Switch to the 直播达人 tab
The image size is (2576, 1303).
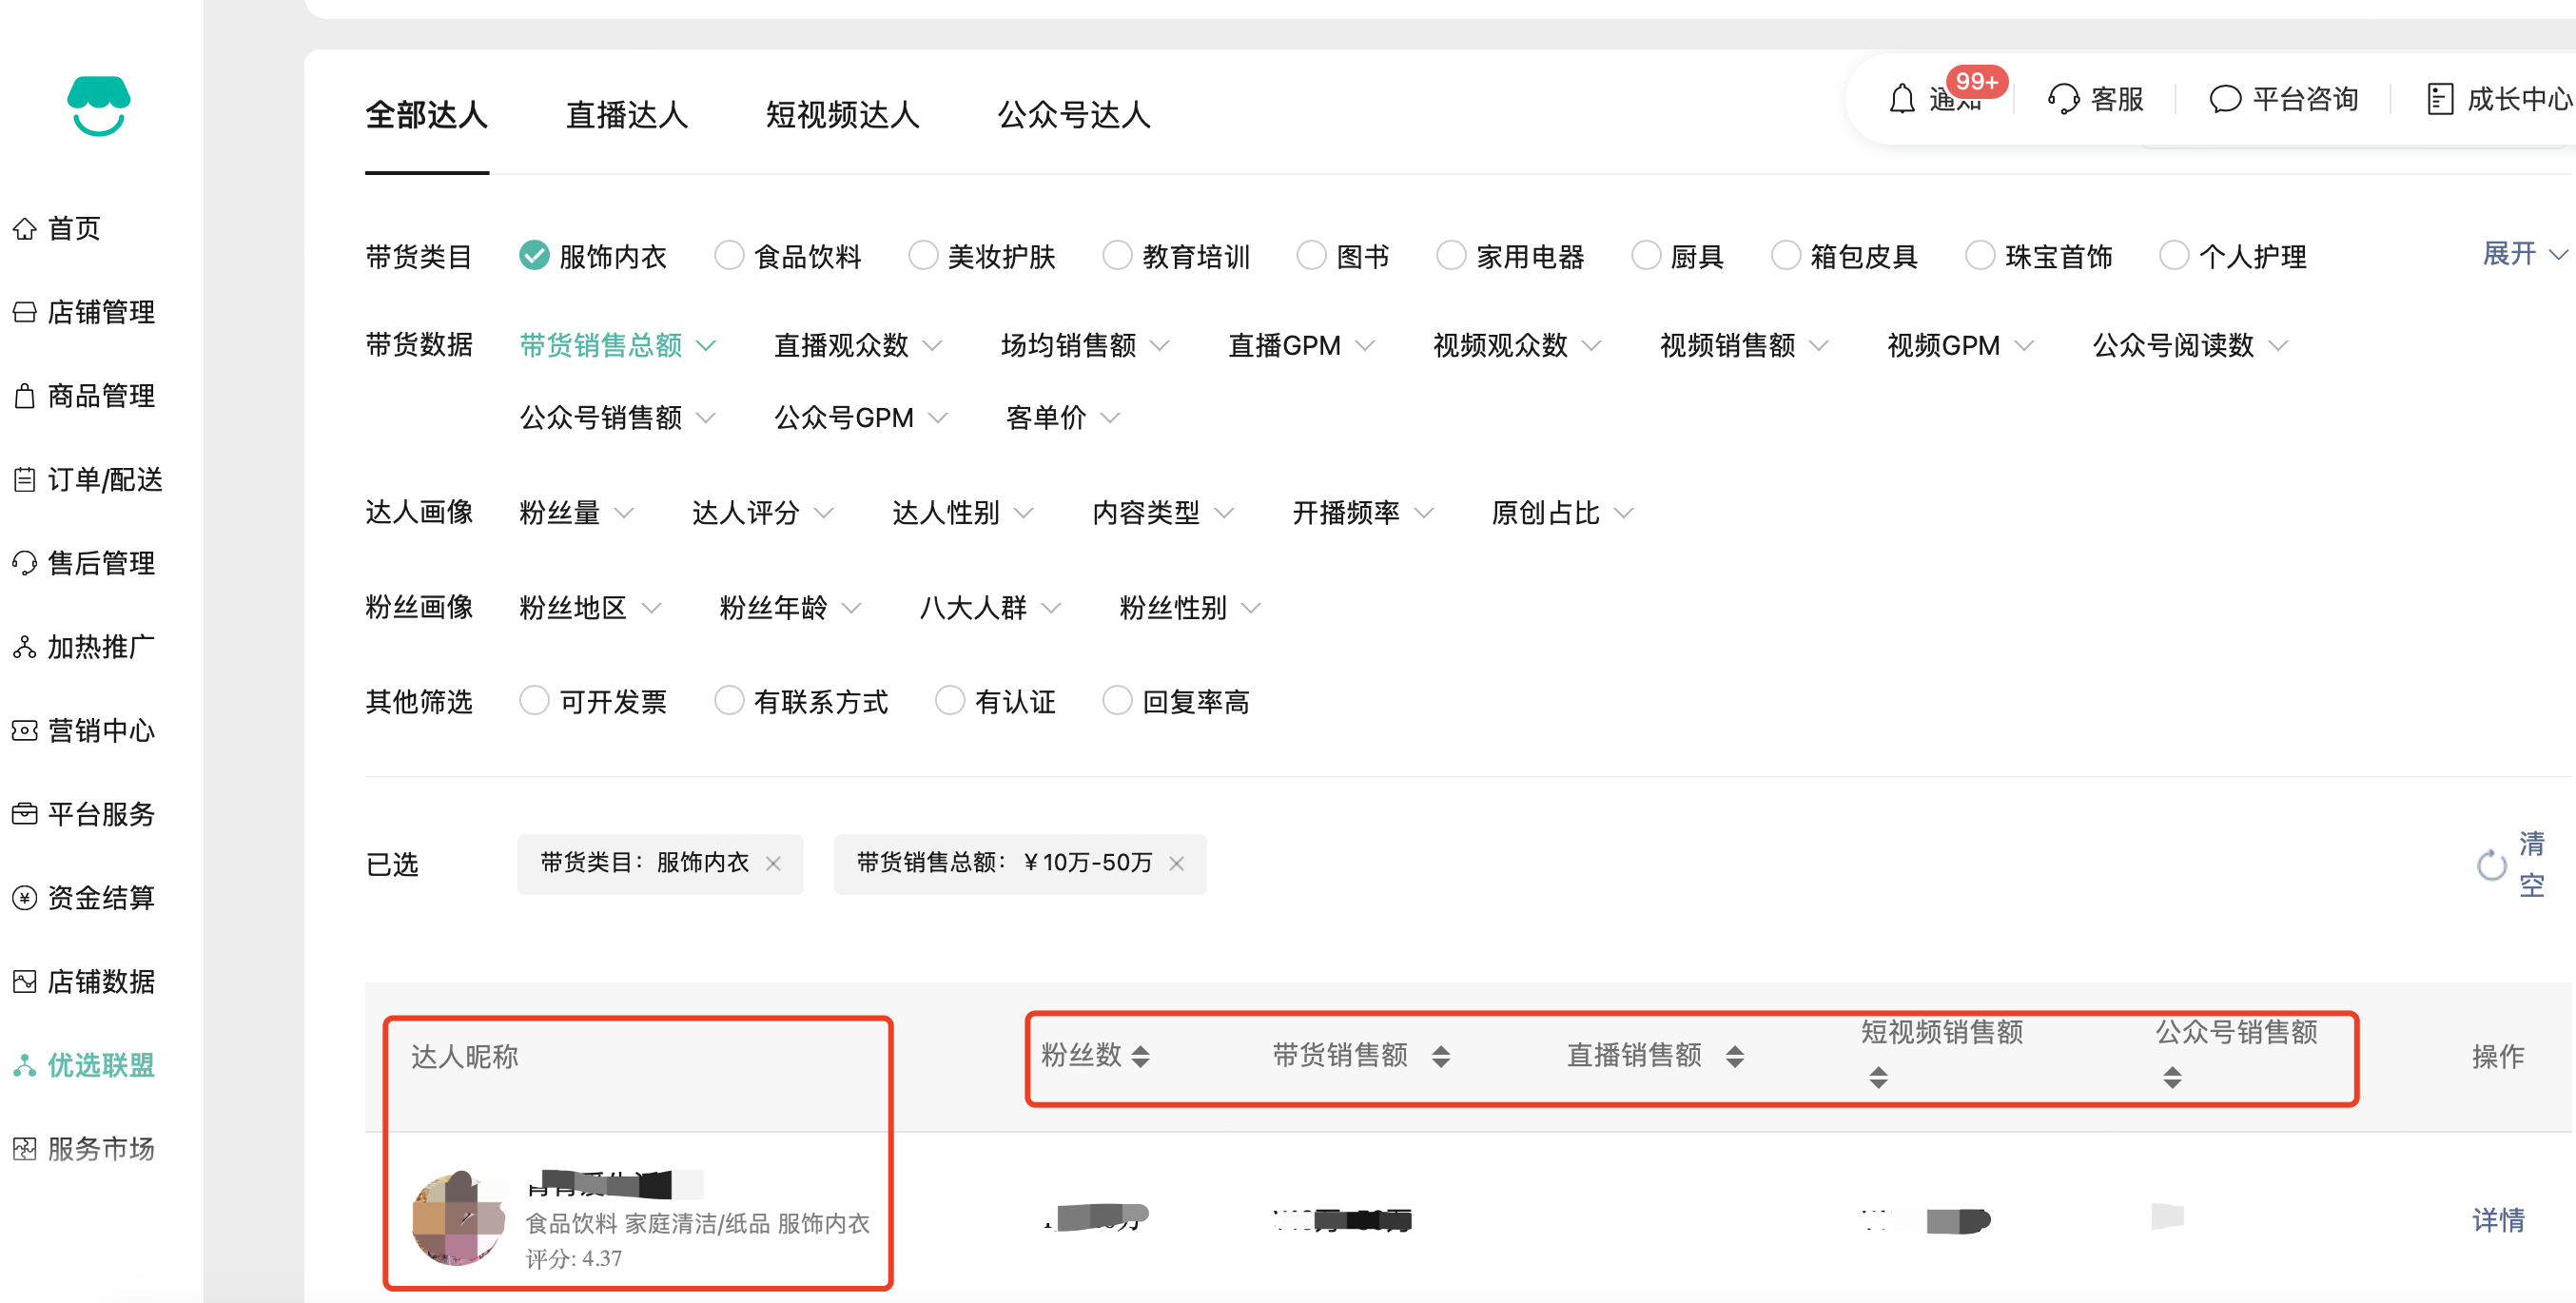pyautogui.click(x=626, y=115)
